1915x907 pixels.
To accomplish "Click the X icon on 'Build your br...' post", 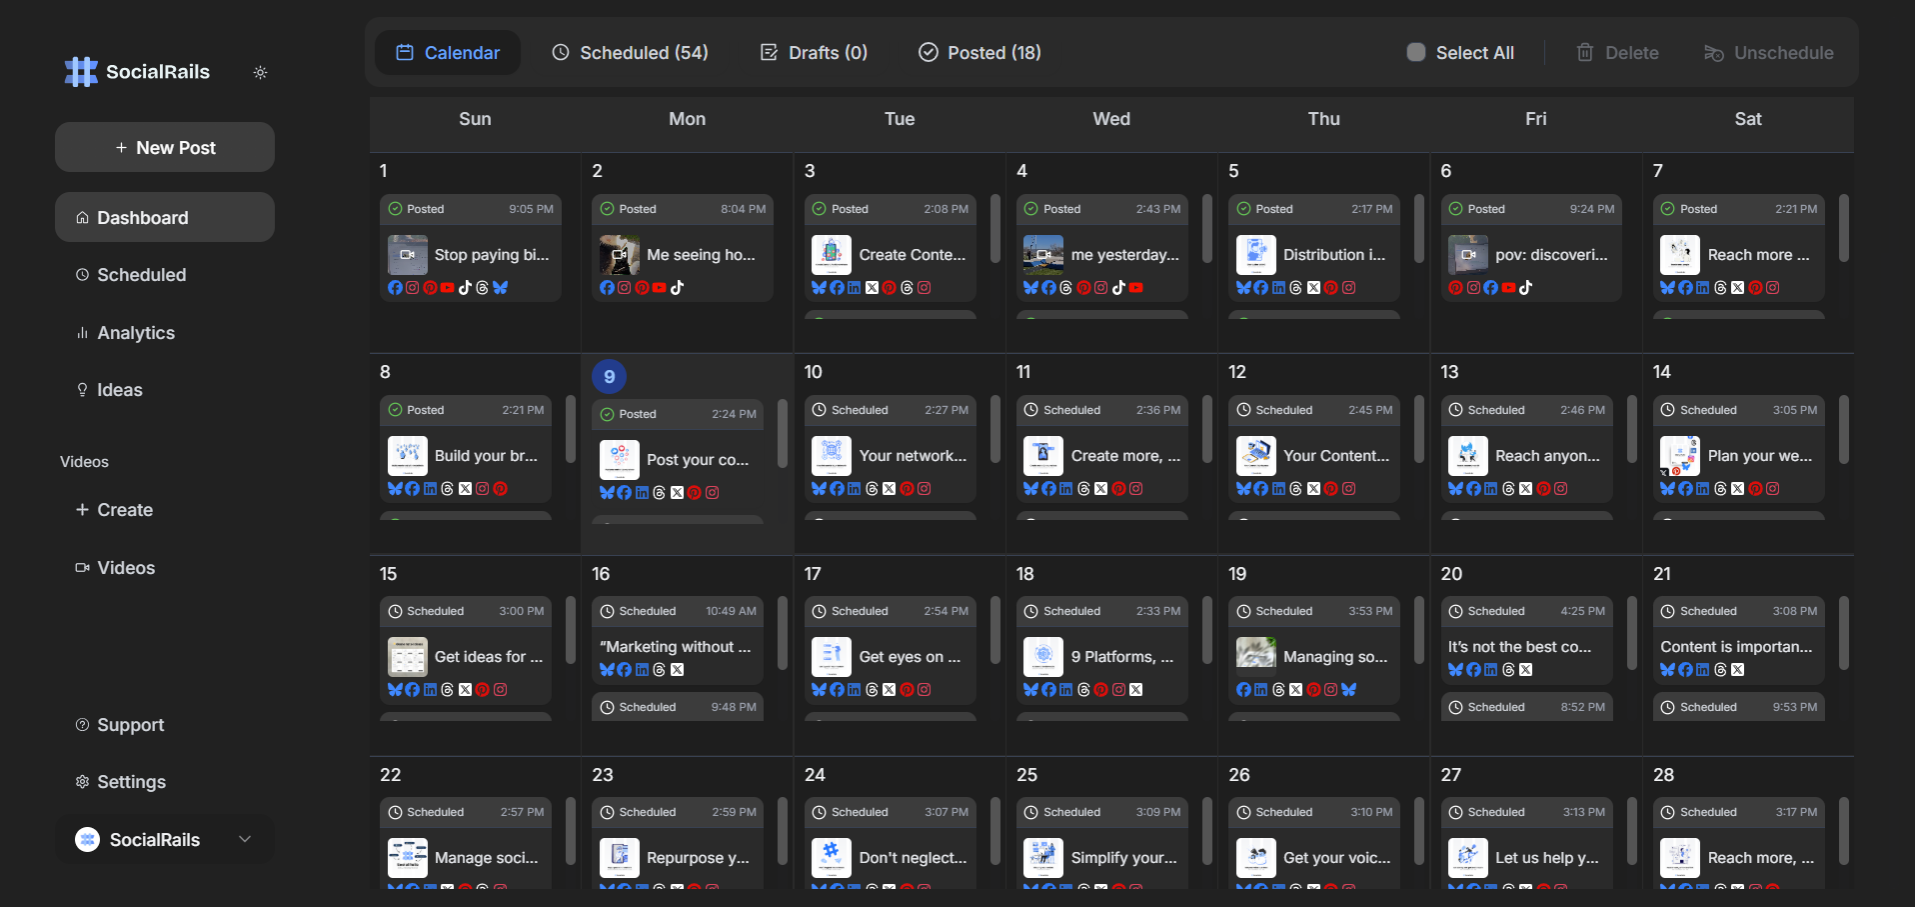I will (465, 490).
